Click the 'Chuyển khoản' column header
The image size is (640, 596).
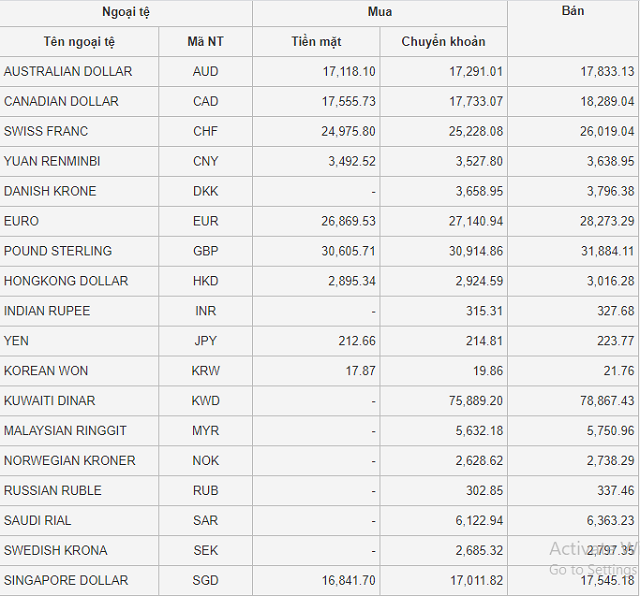coord(443,42)
